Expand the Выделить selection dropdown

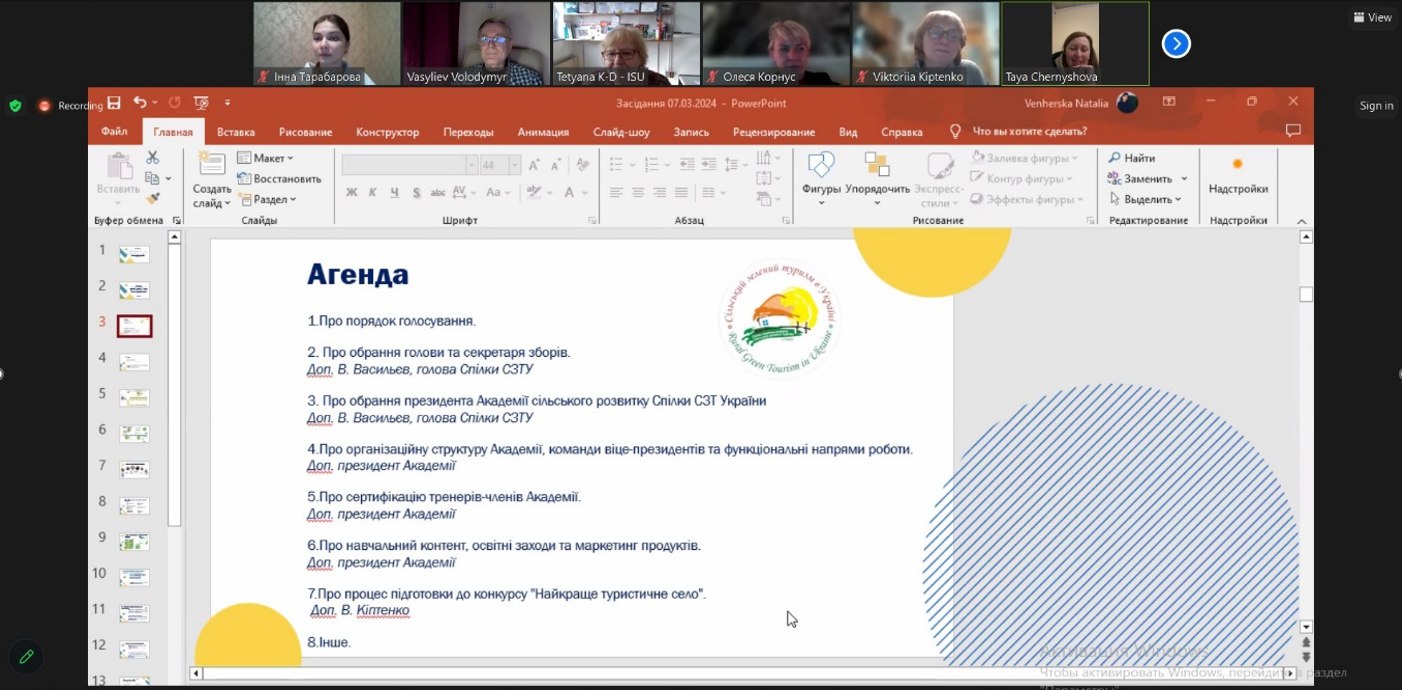click(1147, 199)
